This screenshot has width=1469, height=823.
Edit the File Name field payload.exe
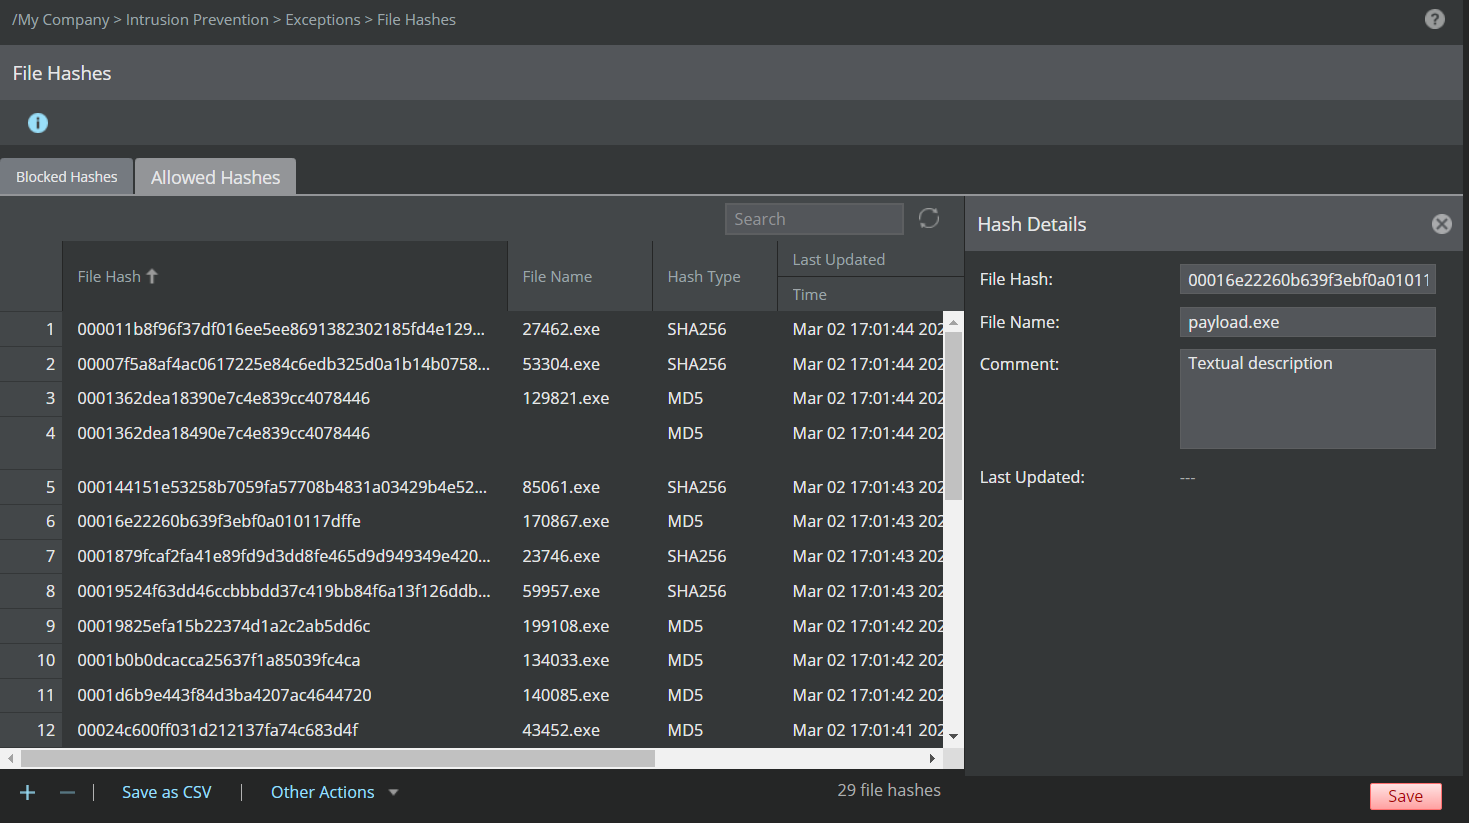click(x=1308, y=322)
